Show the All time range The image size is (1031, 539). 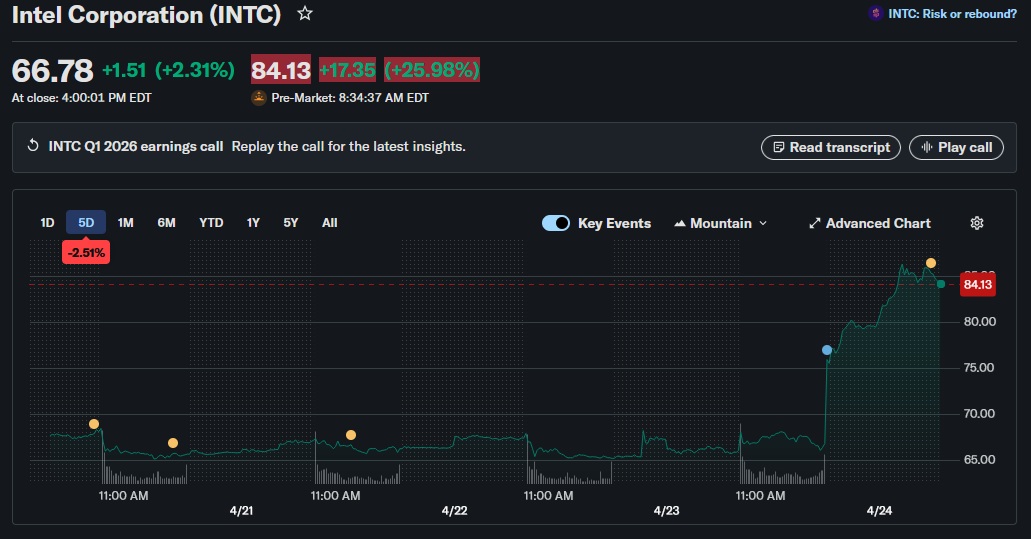[329, 223]
